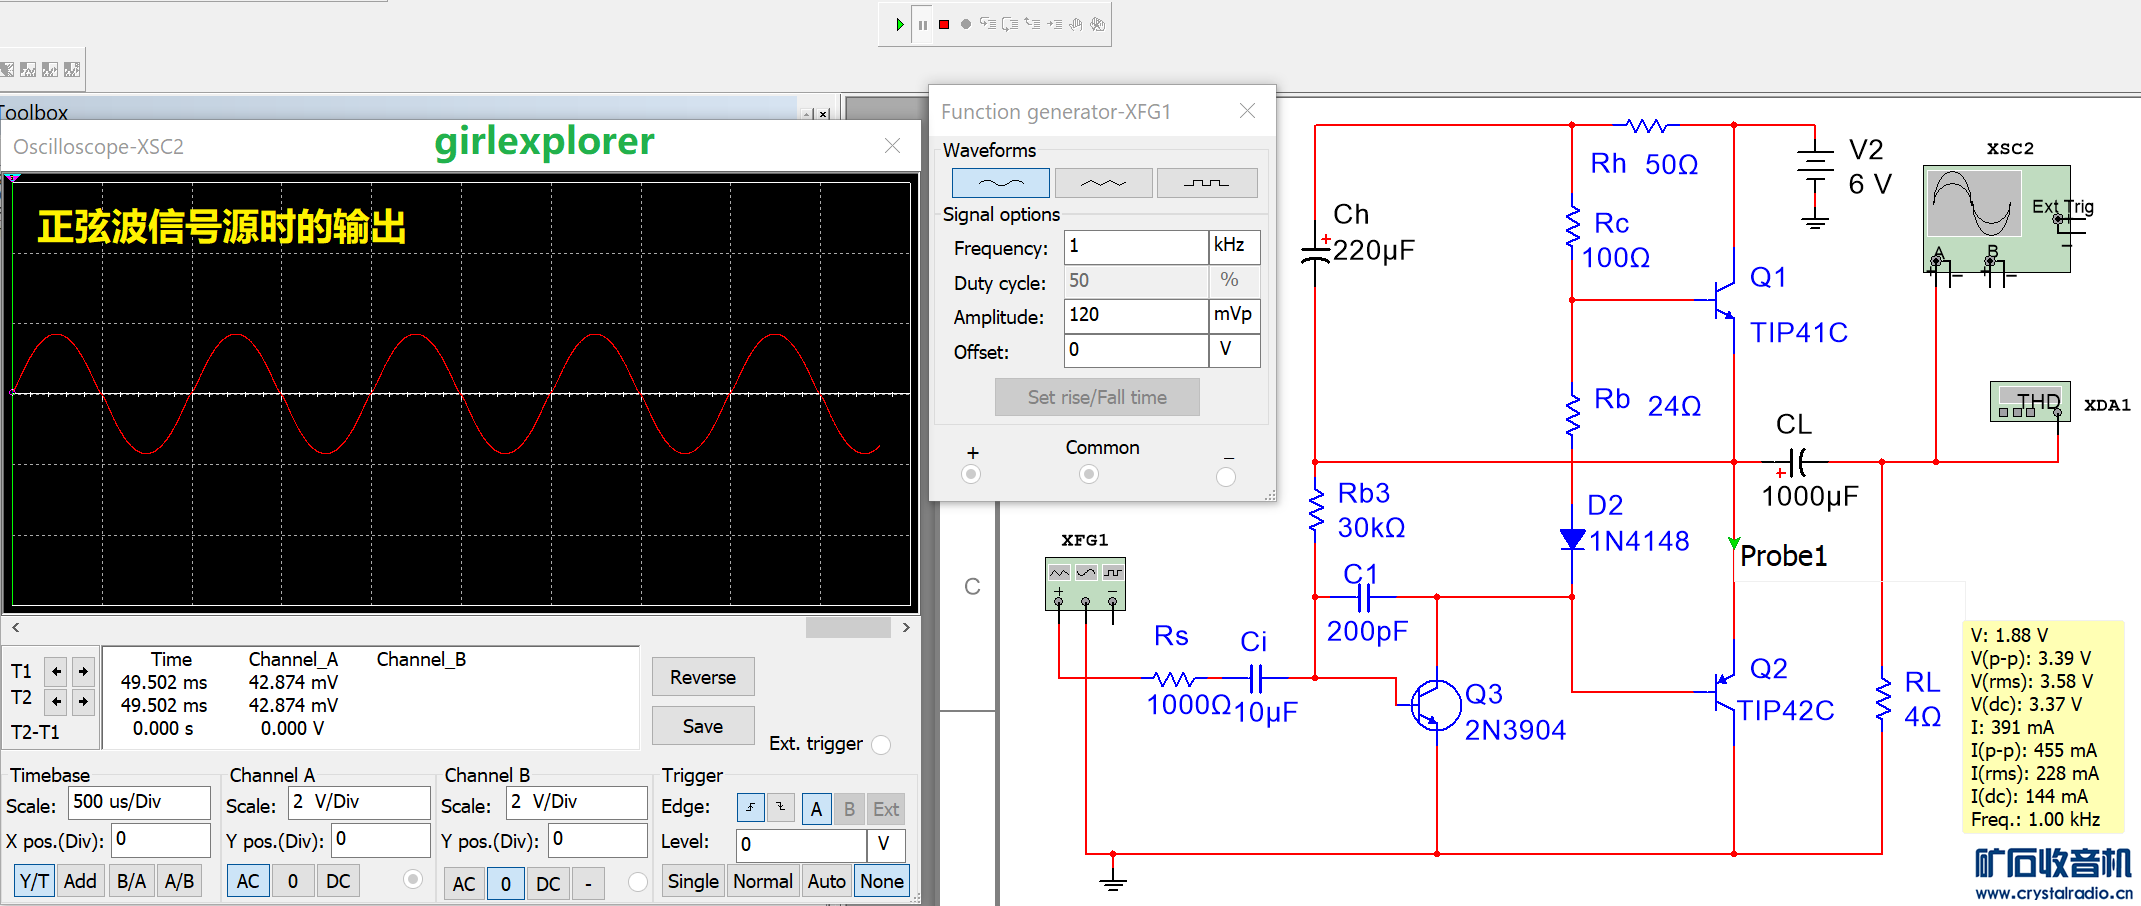Viewport: 2141px width, 906px height.
Task: Select the sine waveform button
Action: (1000, 183)
